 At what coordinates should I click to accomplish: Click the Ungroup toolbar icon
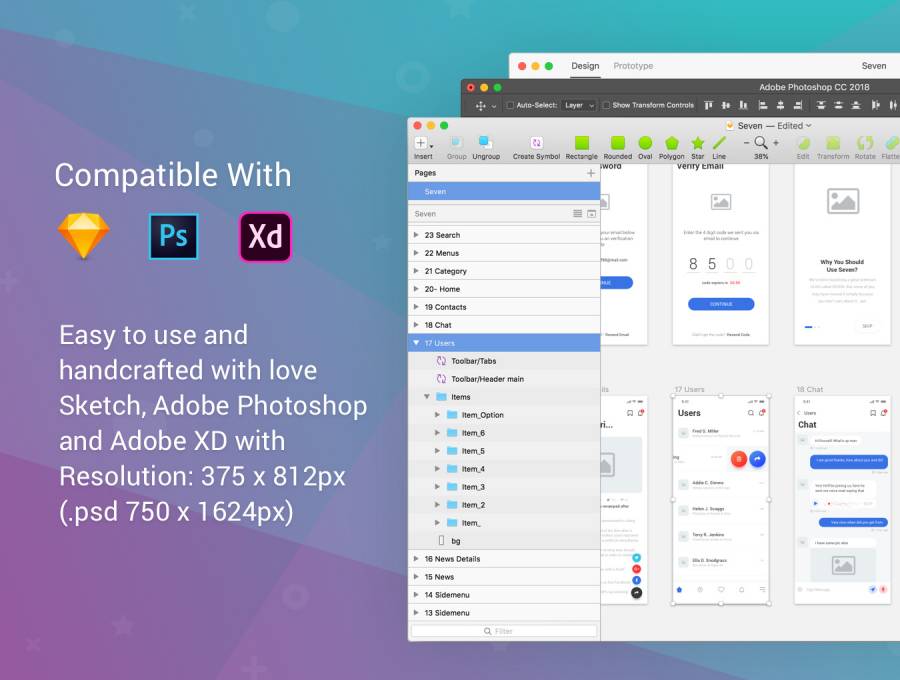(486, 144)
